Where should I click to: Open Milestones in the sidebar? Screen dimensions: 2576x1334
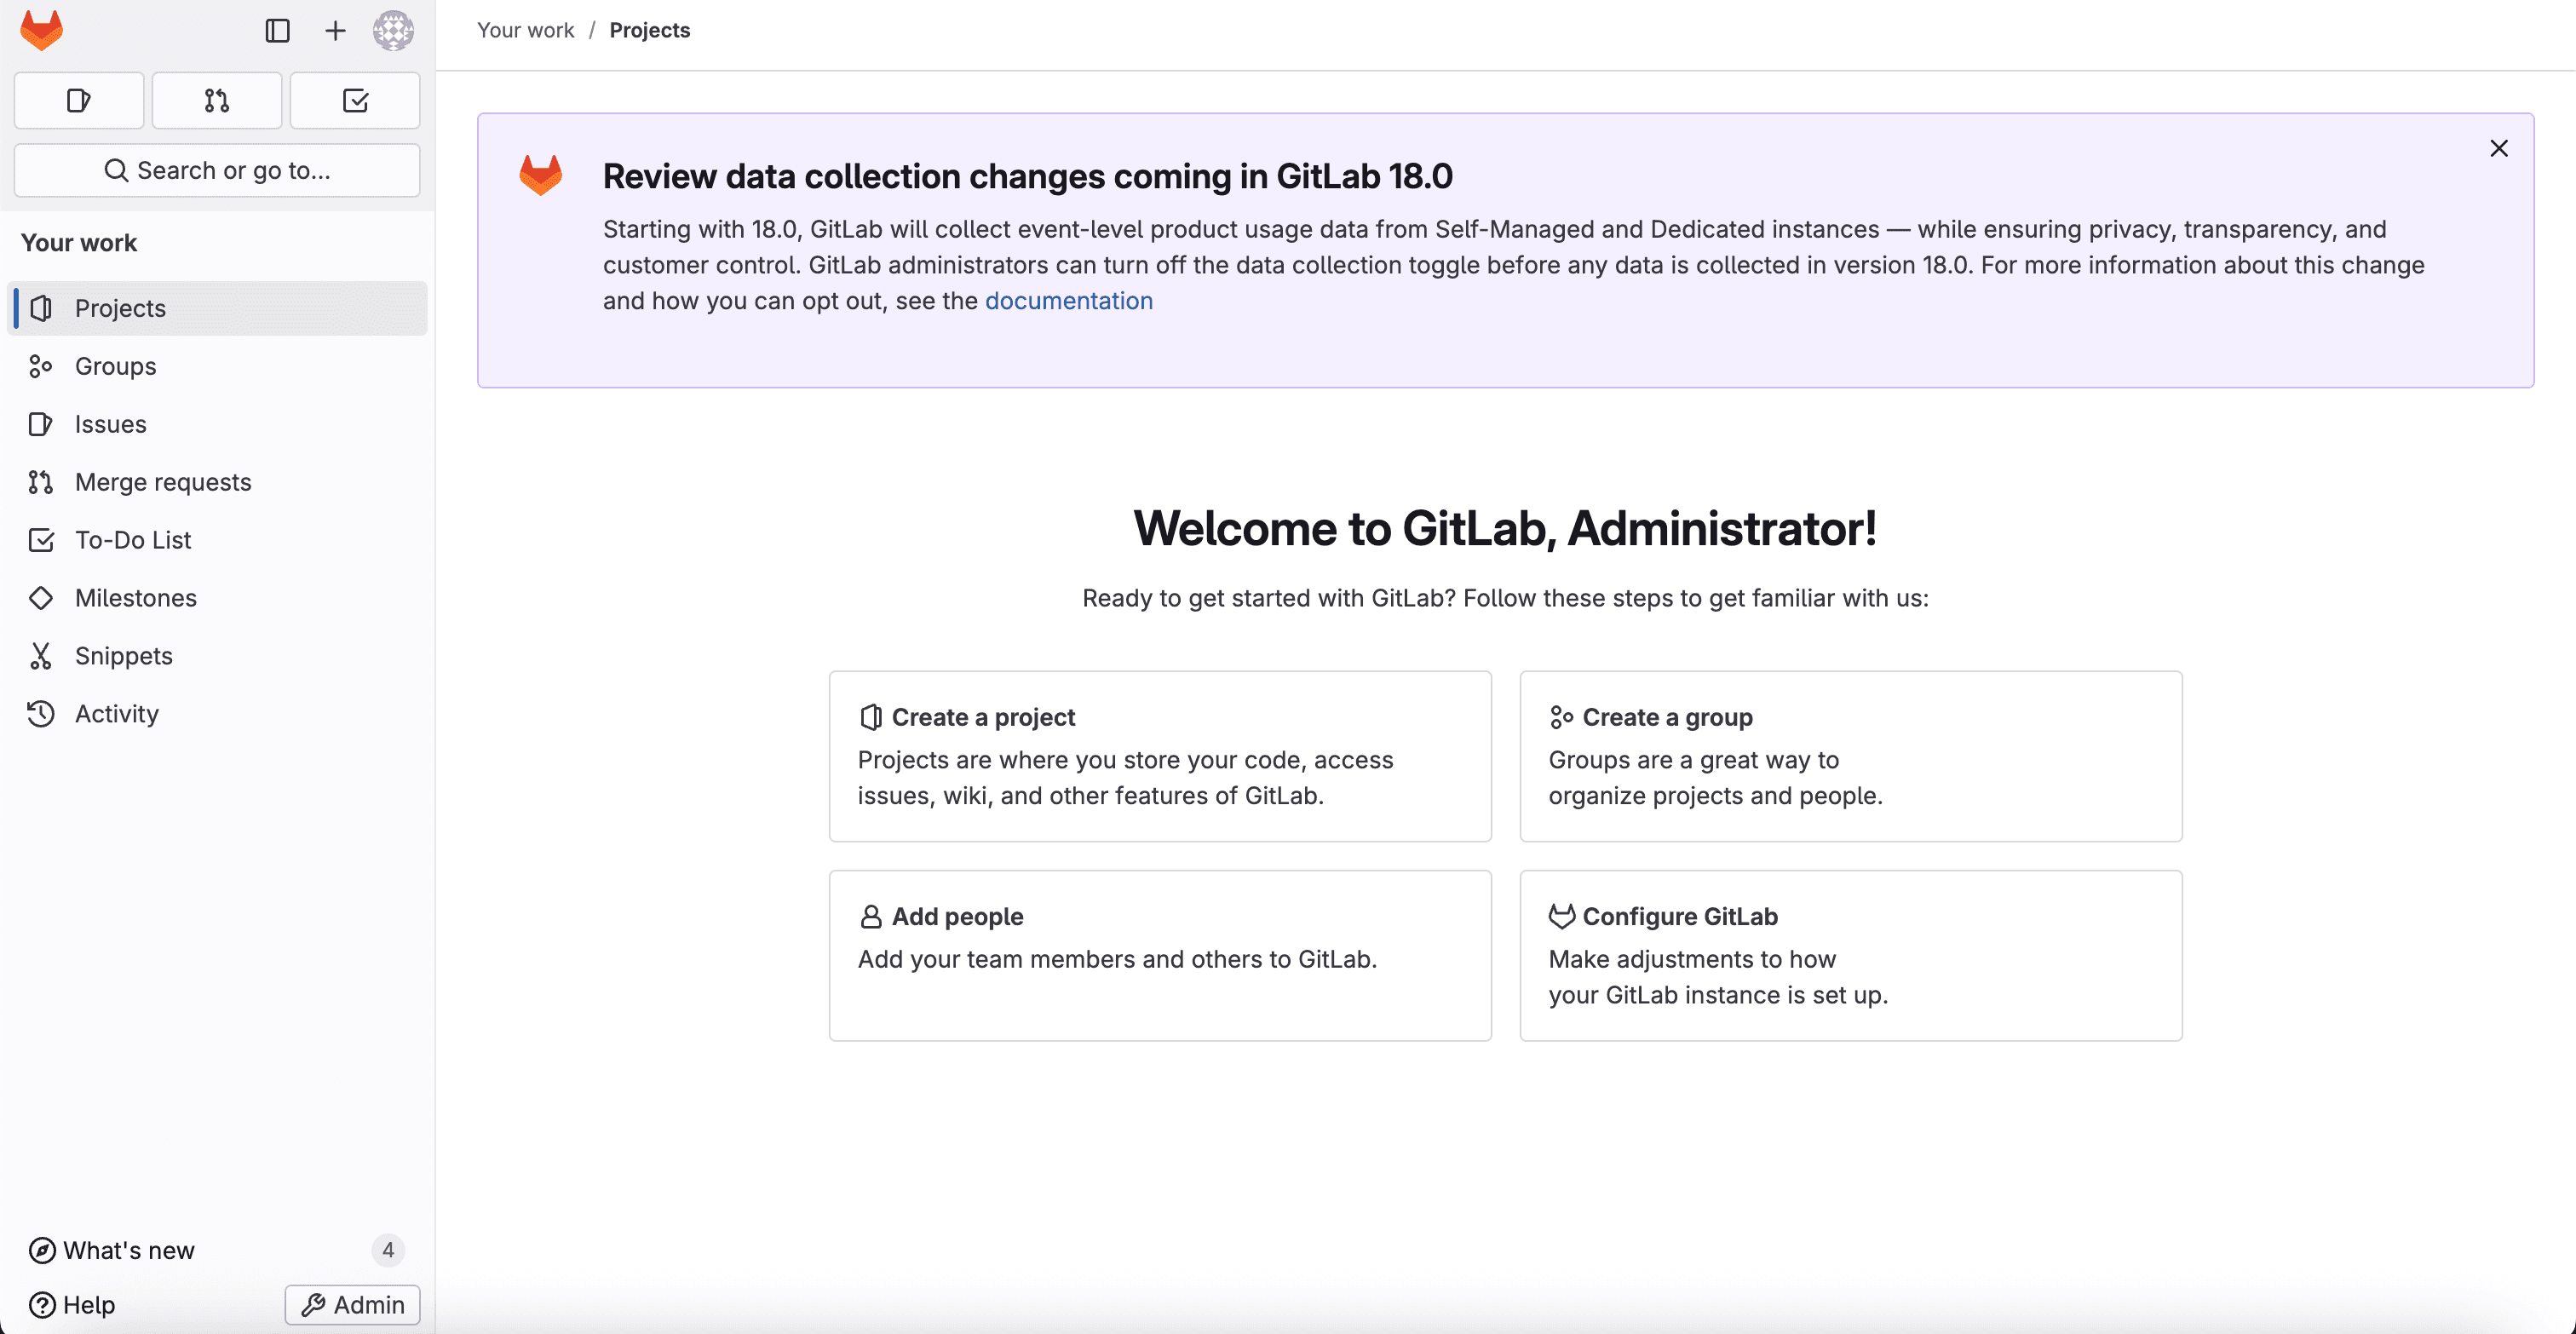point(217,598)
